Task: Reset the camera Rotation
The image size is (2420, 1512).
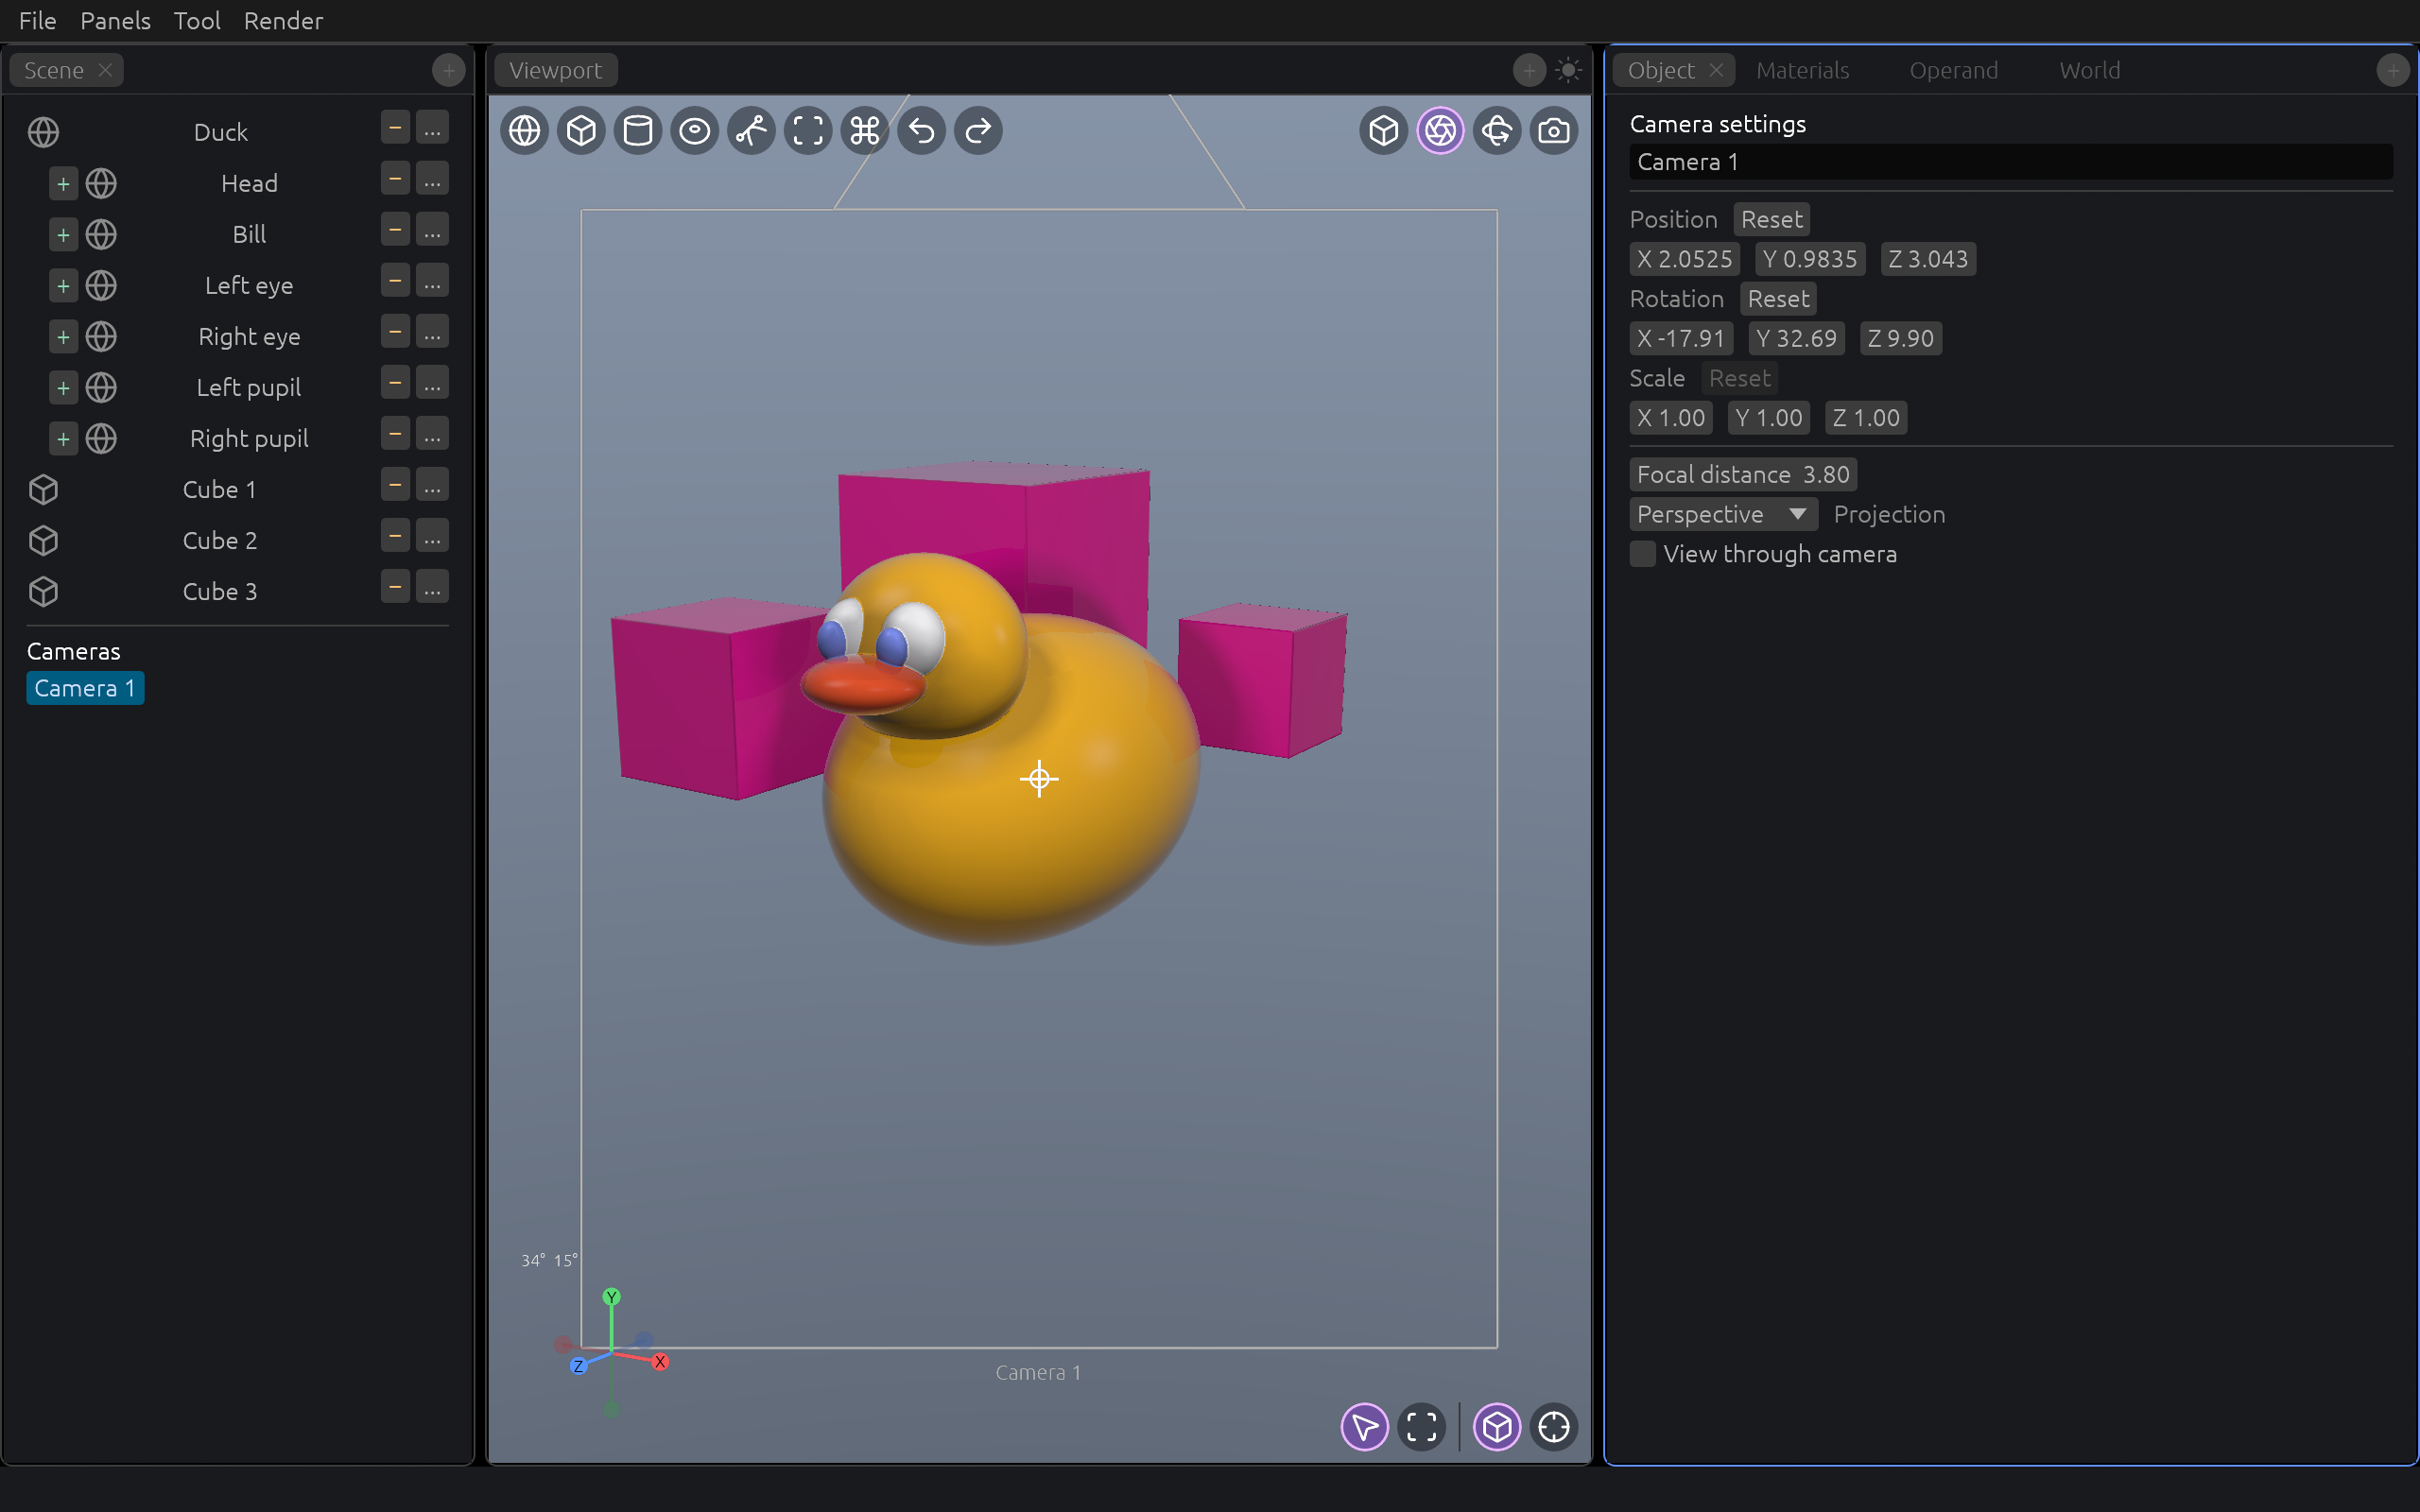Action: (1778, 299)
